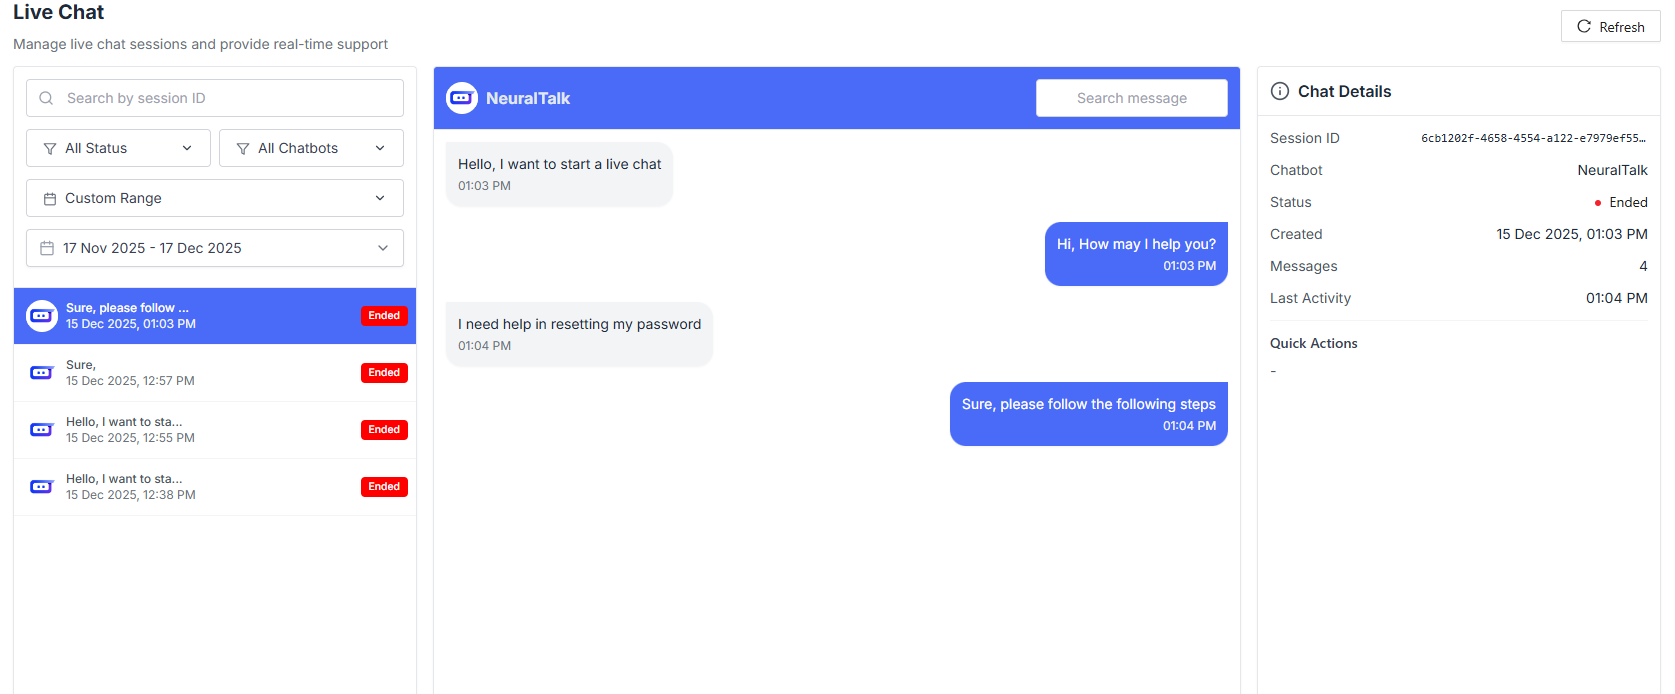This screenshot has width=1675, height=694.
Task: Click the search magnifier in session search bar
Action: click(x=46, y=98)
